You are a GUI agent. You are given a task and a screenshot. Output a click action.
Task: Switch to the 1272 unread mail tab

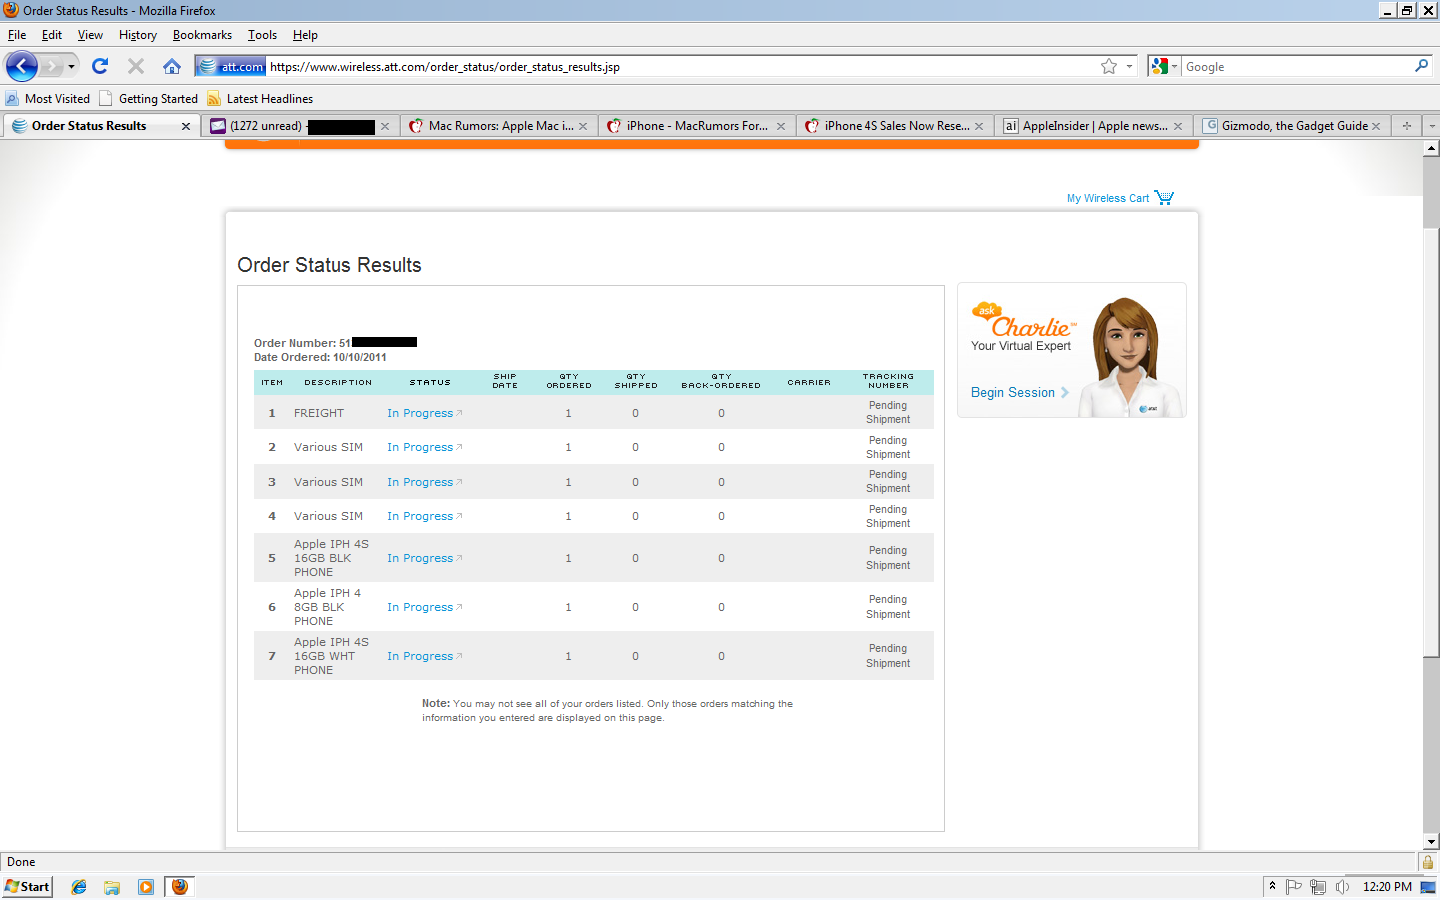click(x=300, y=126)
